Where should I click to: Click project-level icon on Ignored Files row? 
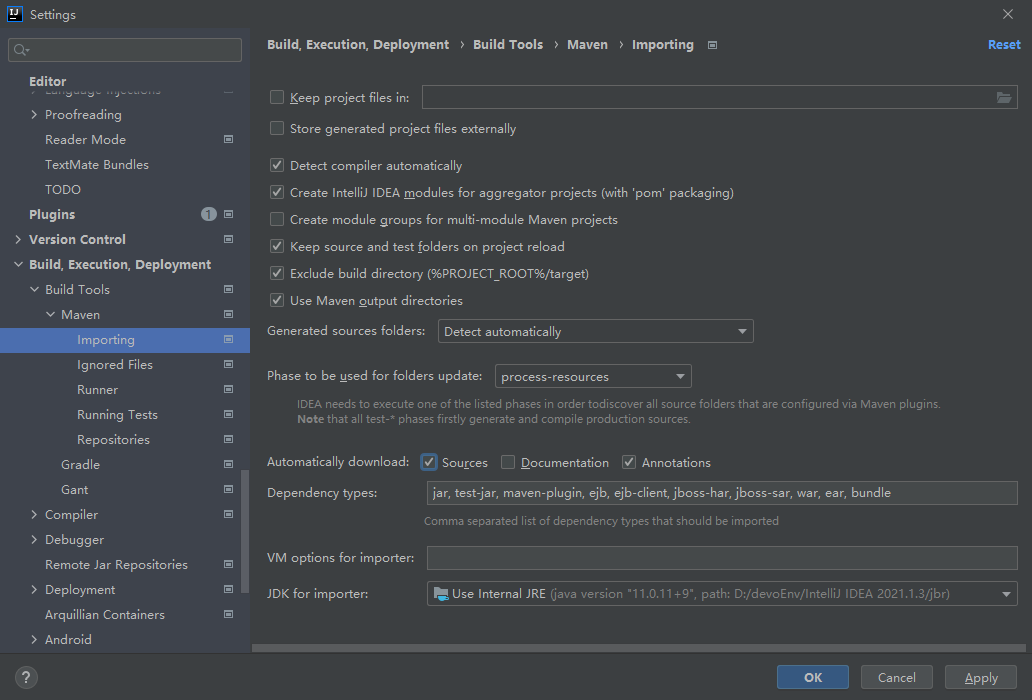228,364
